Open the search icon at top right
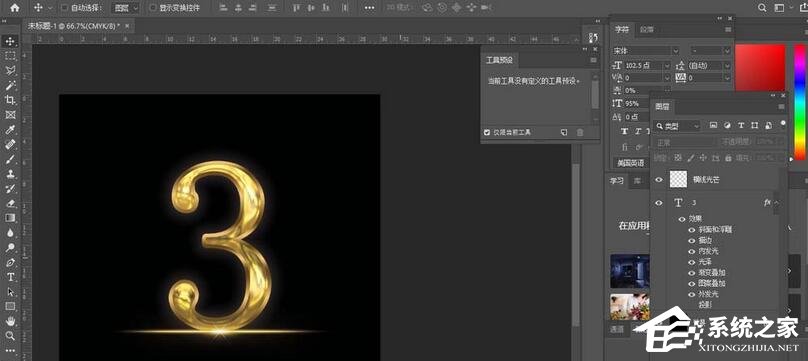This screenshot has height=361, width=808. click(x=763, y=8)
